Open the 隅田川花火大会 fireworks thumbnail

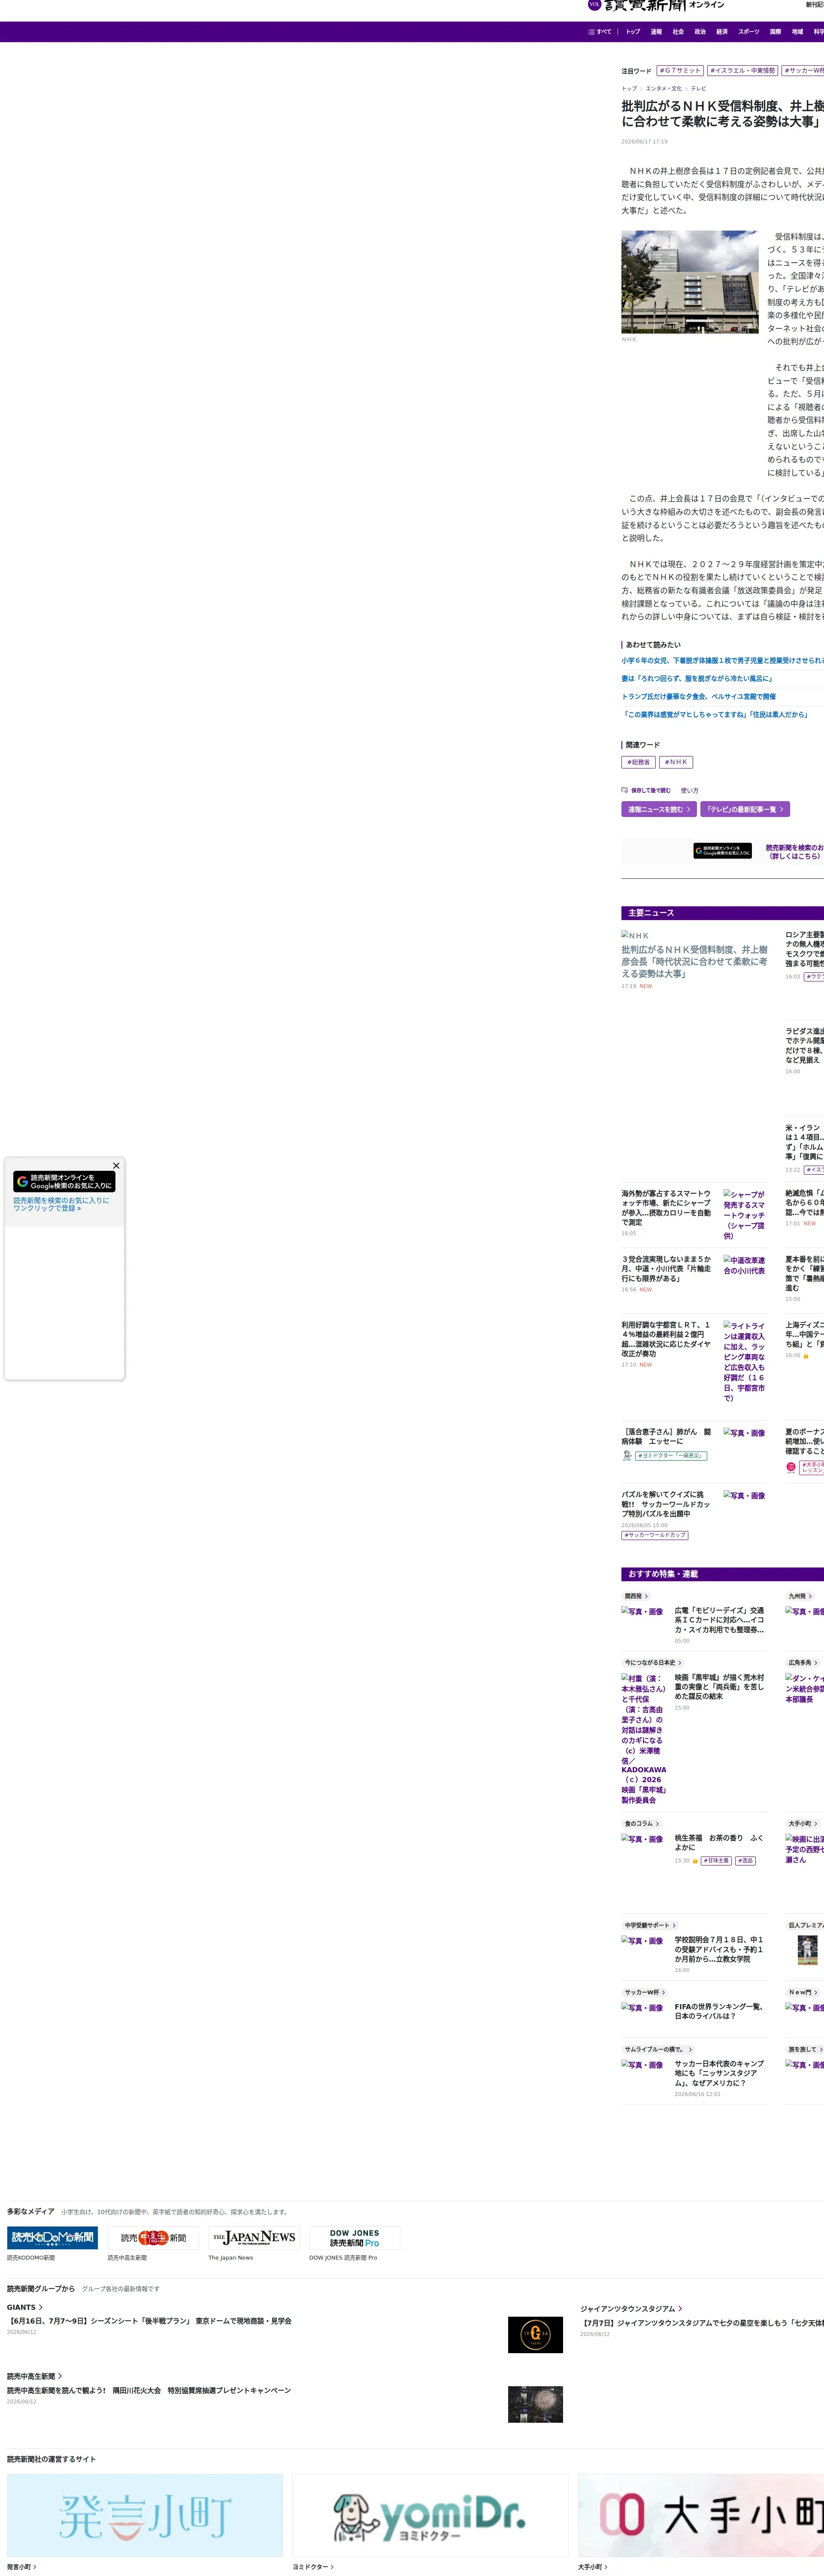[x=535, y=2404]
